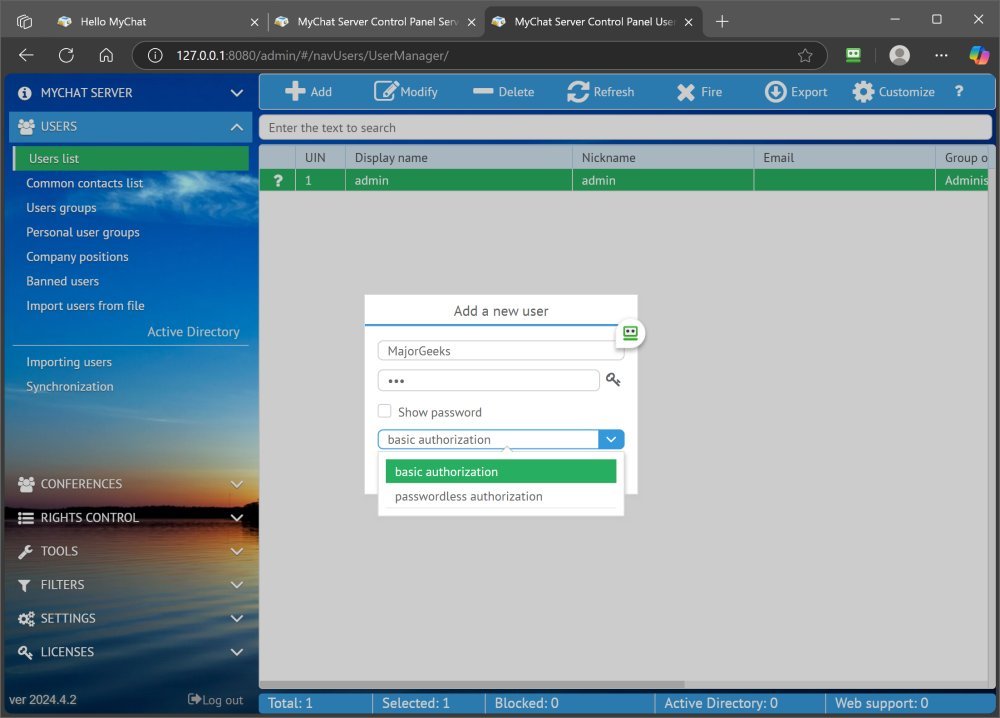Sort by Email column header

coord(844,158)
